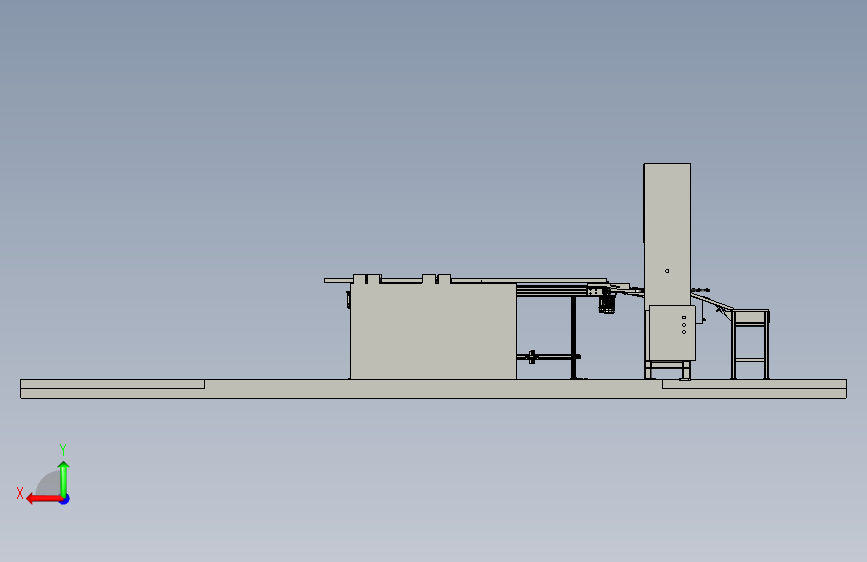Click the green Y axis arrow of triad
867x562 pixels.
point(64,479)
